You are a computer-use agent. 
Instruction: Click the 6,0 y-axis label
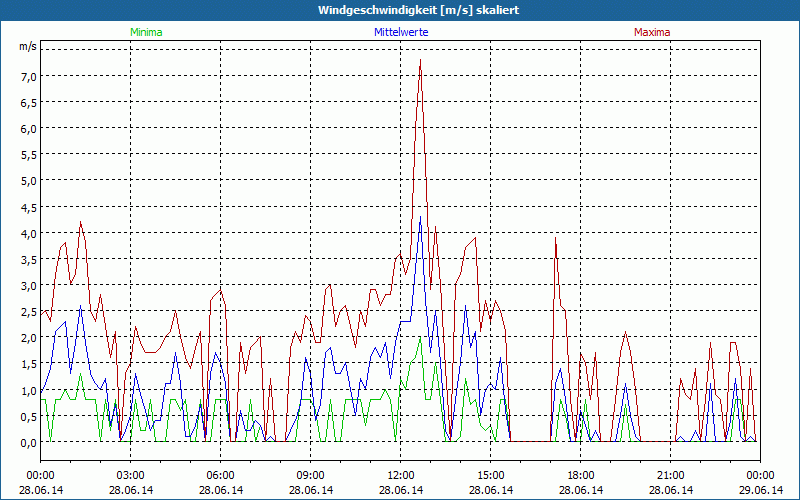pos(29,129)
